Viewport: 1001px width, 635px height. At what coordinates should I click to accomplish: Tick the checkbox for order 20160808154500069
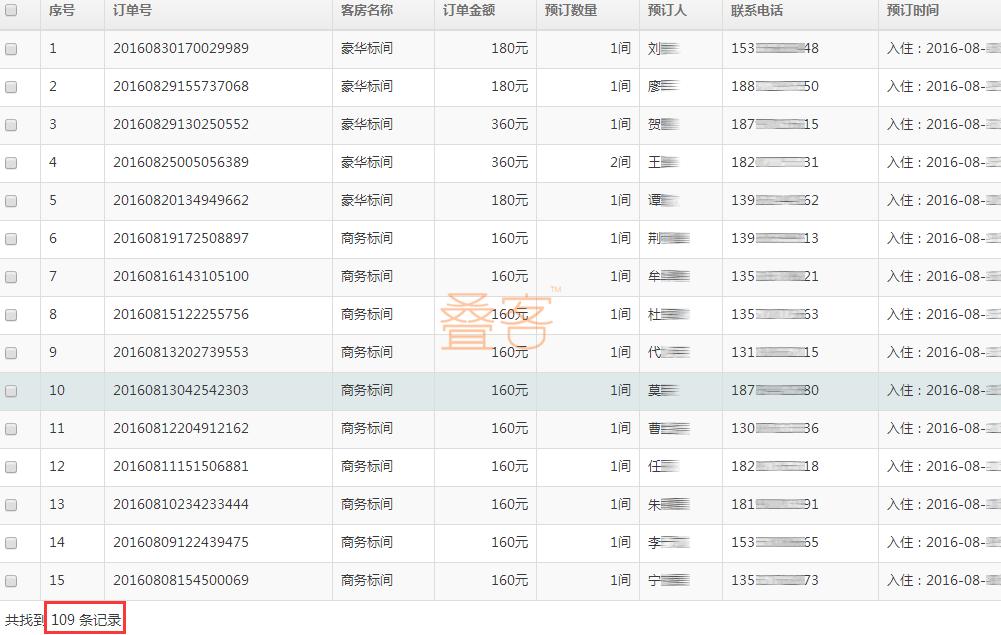point(11,581)
